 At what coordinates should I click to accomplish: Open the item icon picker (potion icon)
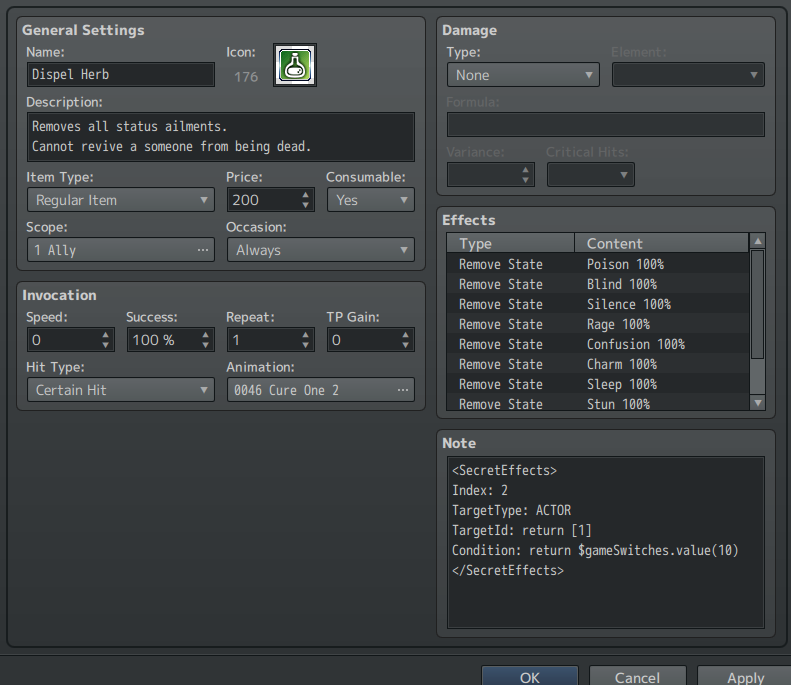pyautogui.click(x=295, y=65)
